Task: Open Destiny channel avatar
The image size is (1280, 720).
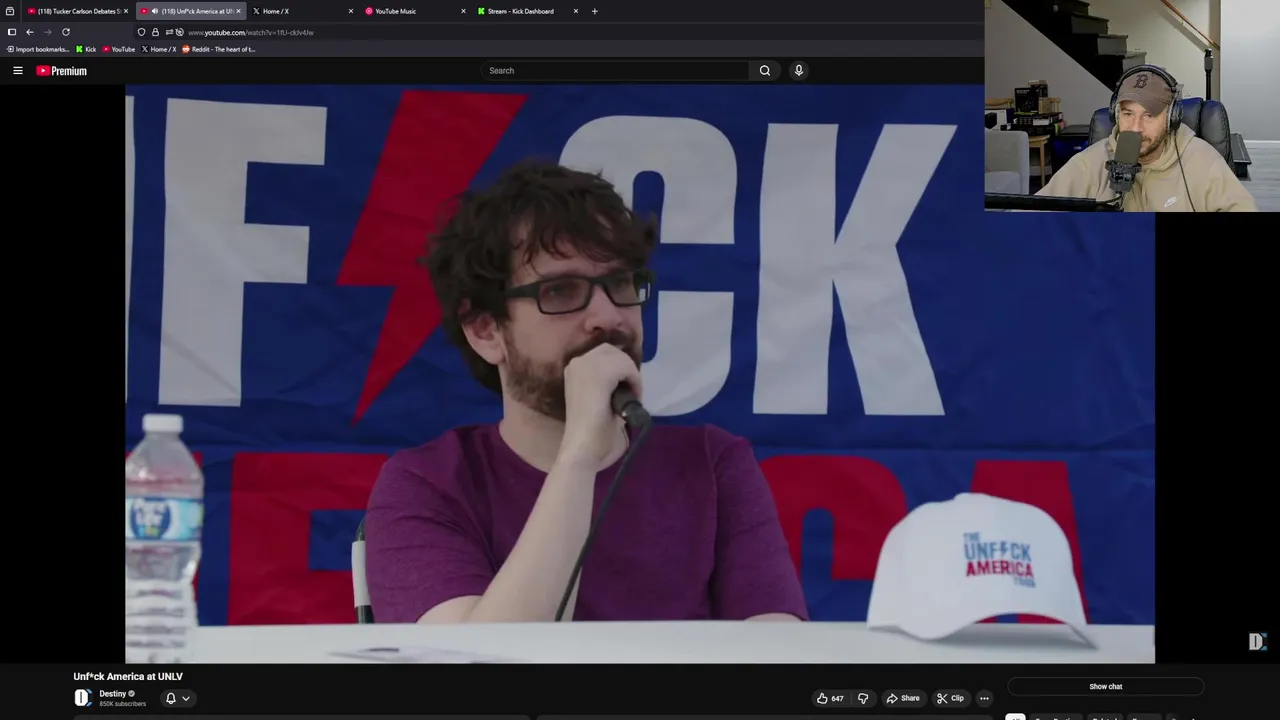Action: click(x=83, y=698)
